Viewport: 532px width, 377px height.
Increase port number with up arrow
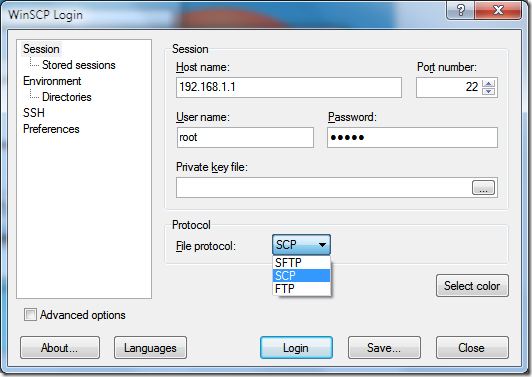click(488, 83)
